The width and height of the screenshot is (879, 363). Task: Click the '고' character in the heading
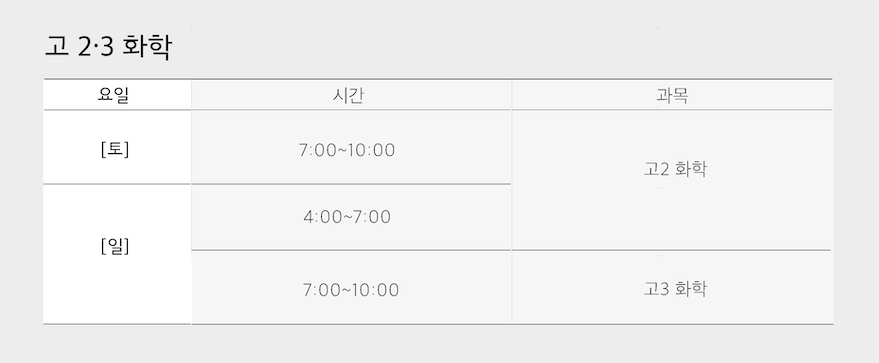tap(56, 46)
